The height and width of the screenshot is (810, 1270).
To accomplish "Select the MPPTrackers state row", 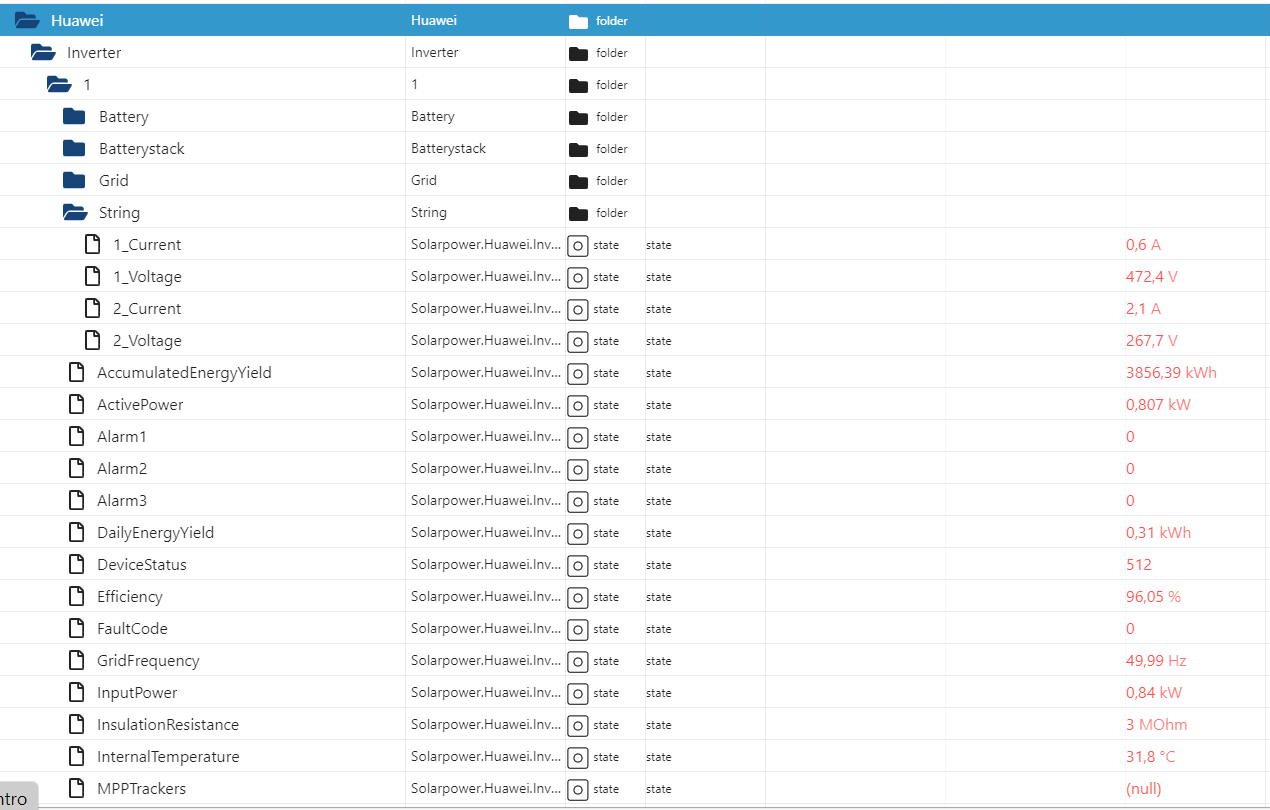I will tap(635, 788).
